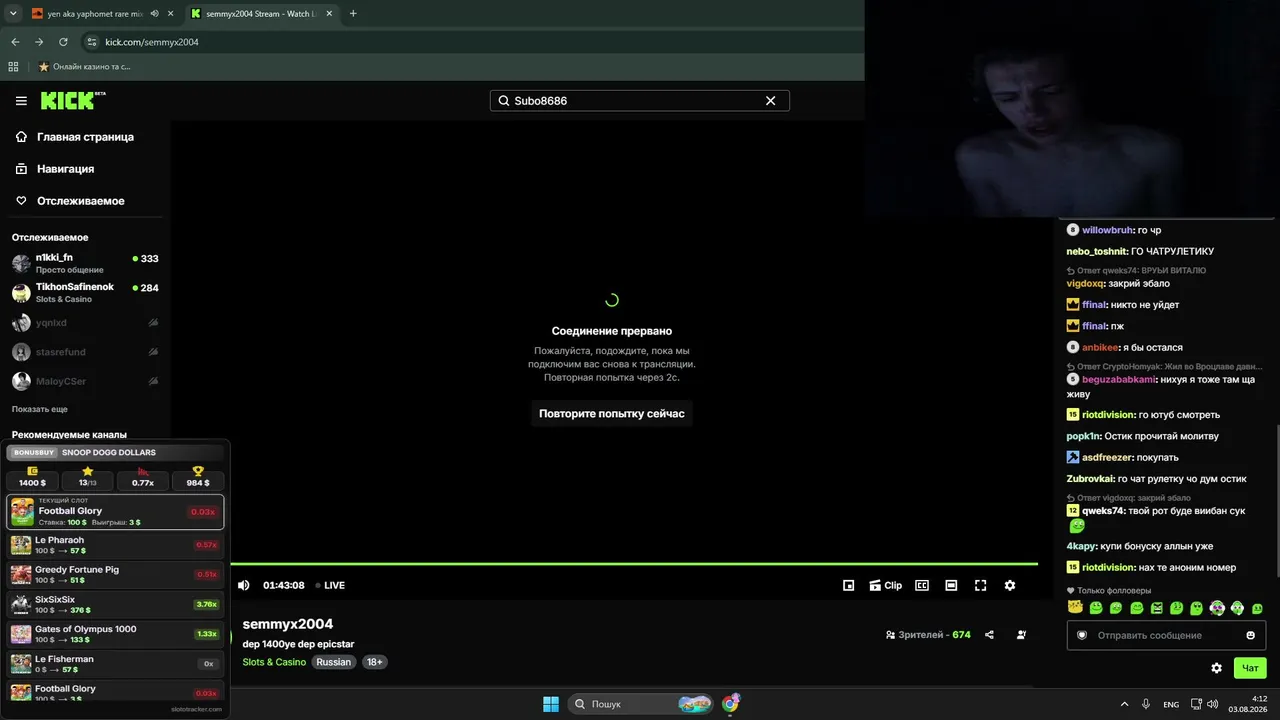Switch to semmyx2004 Stream browser tab
Viewport: 1280px width, 720px height.
262,14
